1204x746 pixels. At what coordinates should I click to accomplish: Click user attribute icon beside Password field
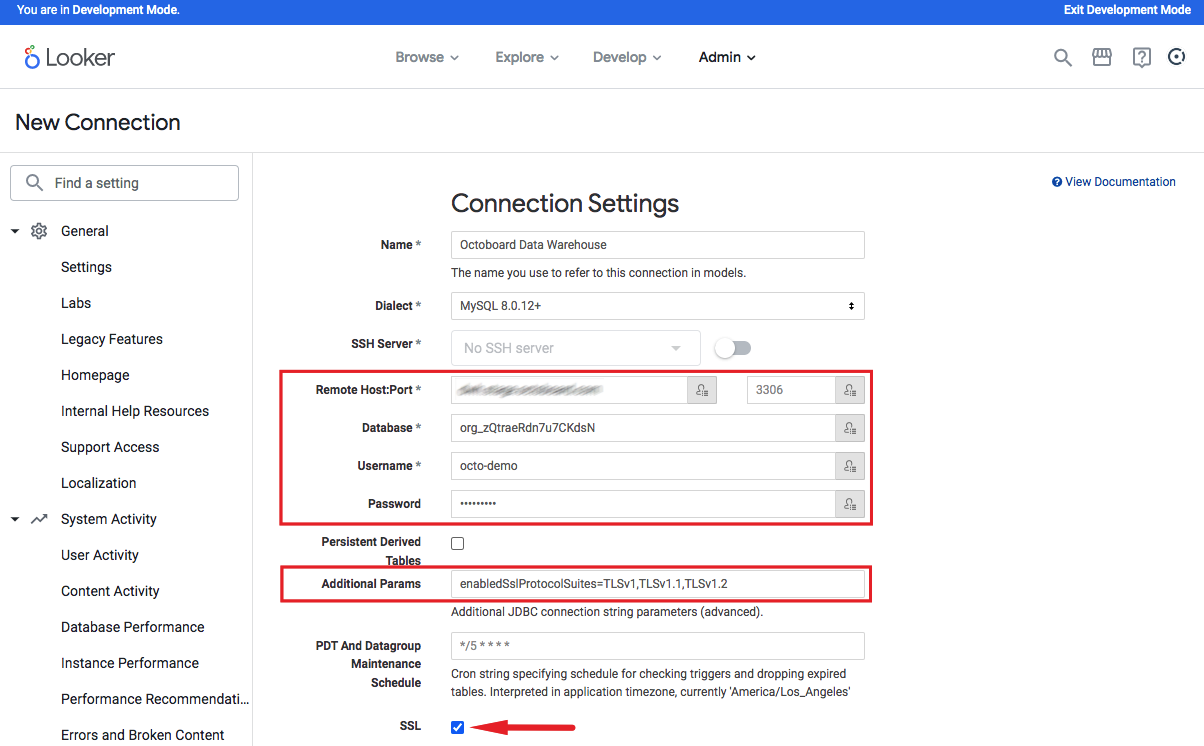tap(850, 504)
